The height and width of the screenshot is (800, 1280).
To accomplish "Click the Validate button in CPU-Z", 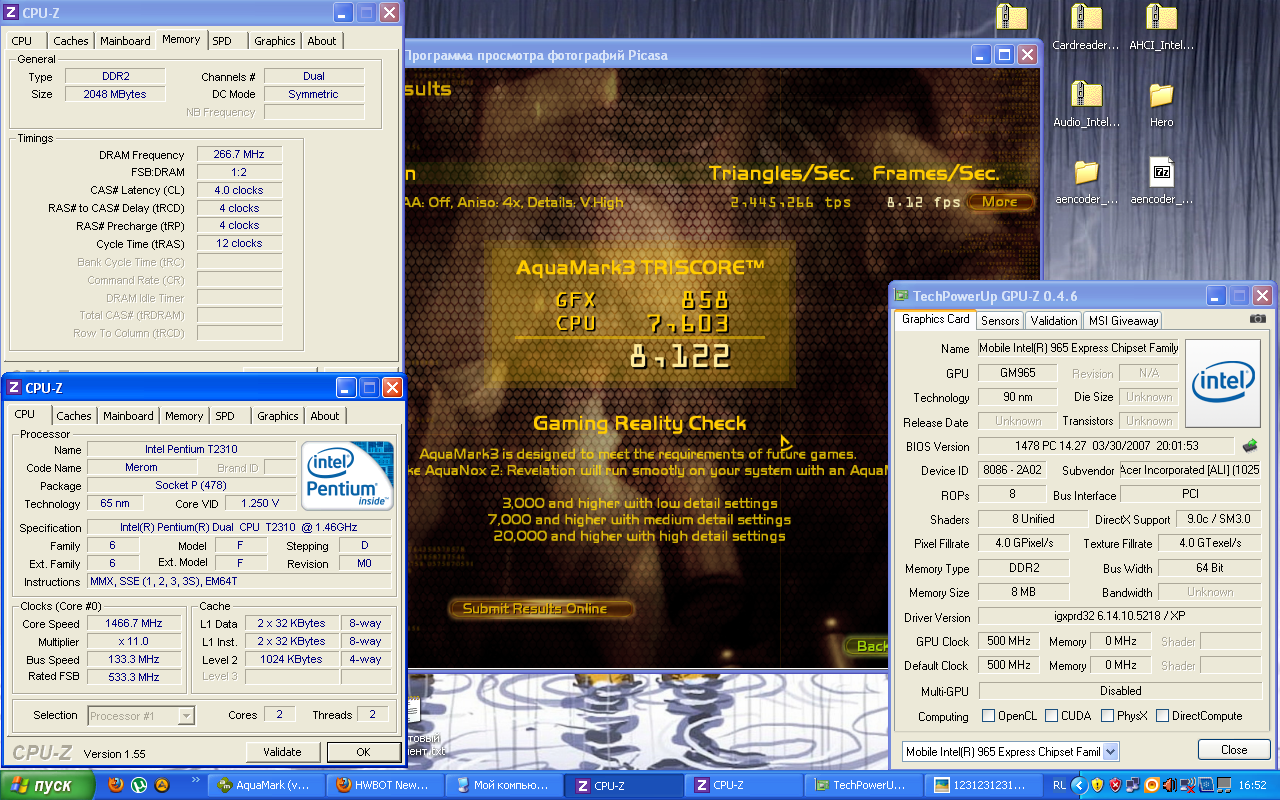I will pyautogui.click(x=283, y=752).
